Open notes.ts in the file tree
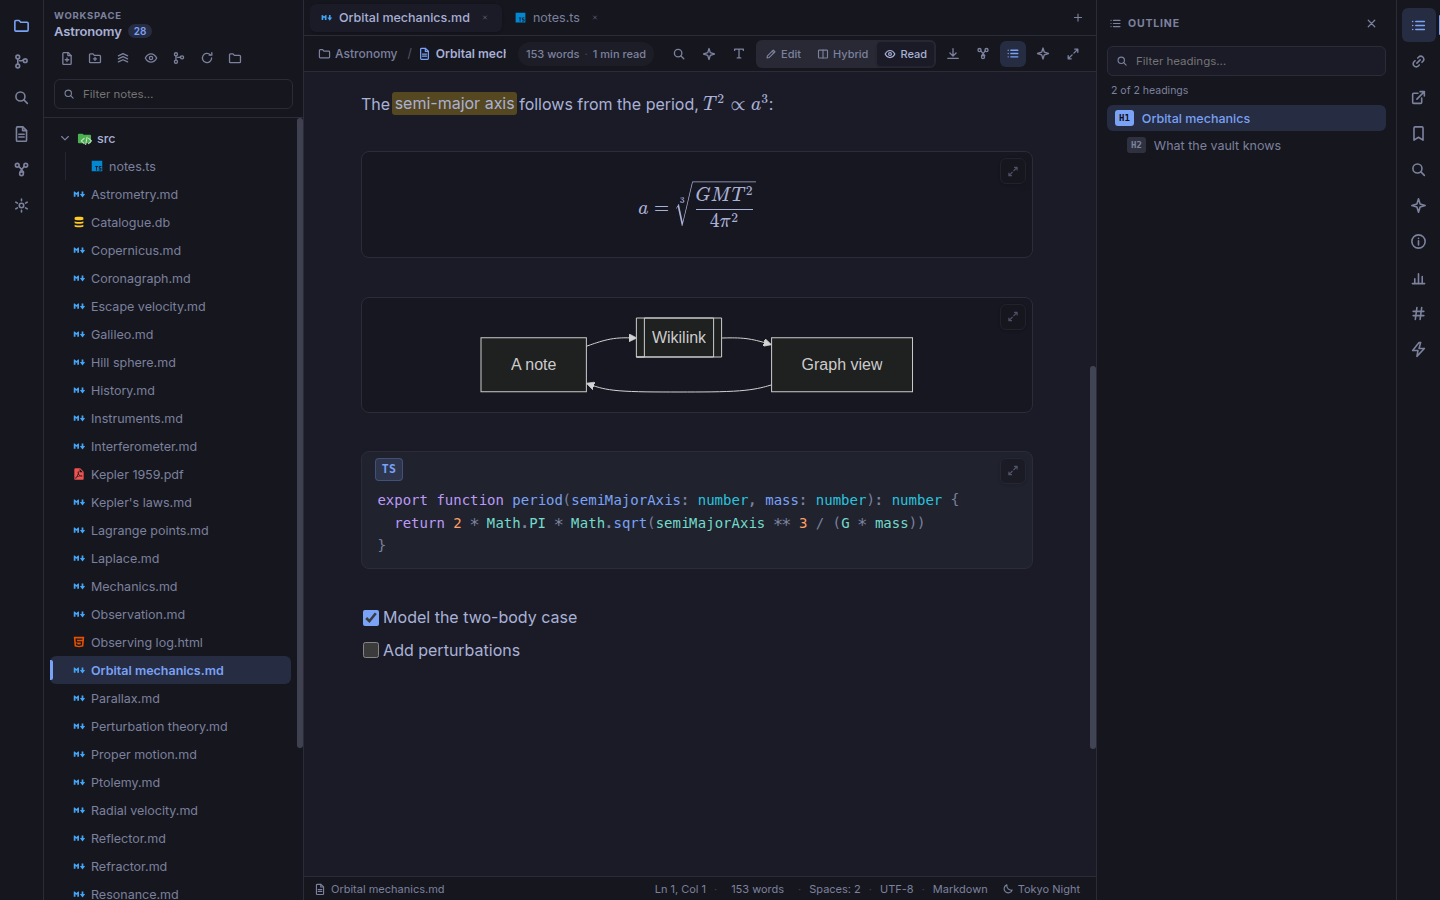 tap(170, 167)
